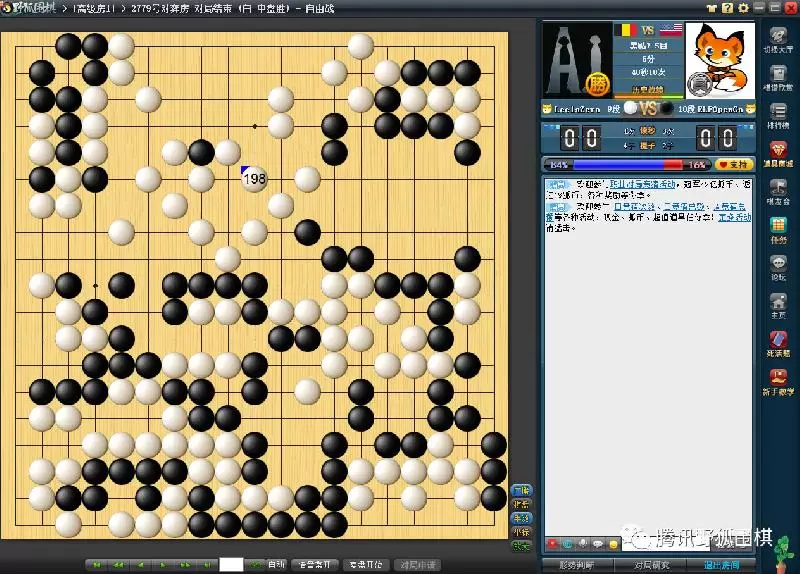
Task: Click the 支持 support button
Action: pyautogui.click(x=733, y=164)
